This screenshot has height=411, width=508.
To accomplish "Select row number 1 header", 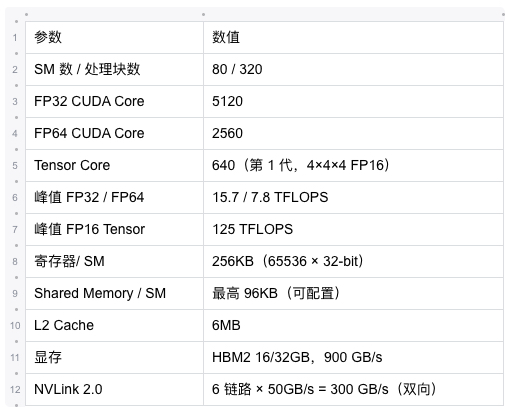I will [x=15, y=38].
